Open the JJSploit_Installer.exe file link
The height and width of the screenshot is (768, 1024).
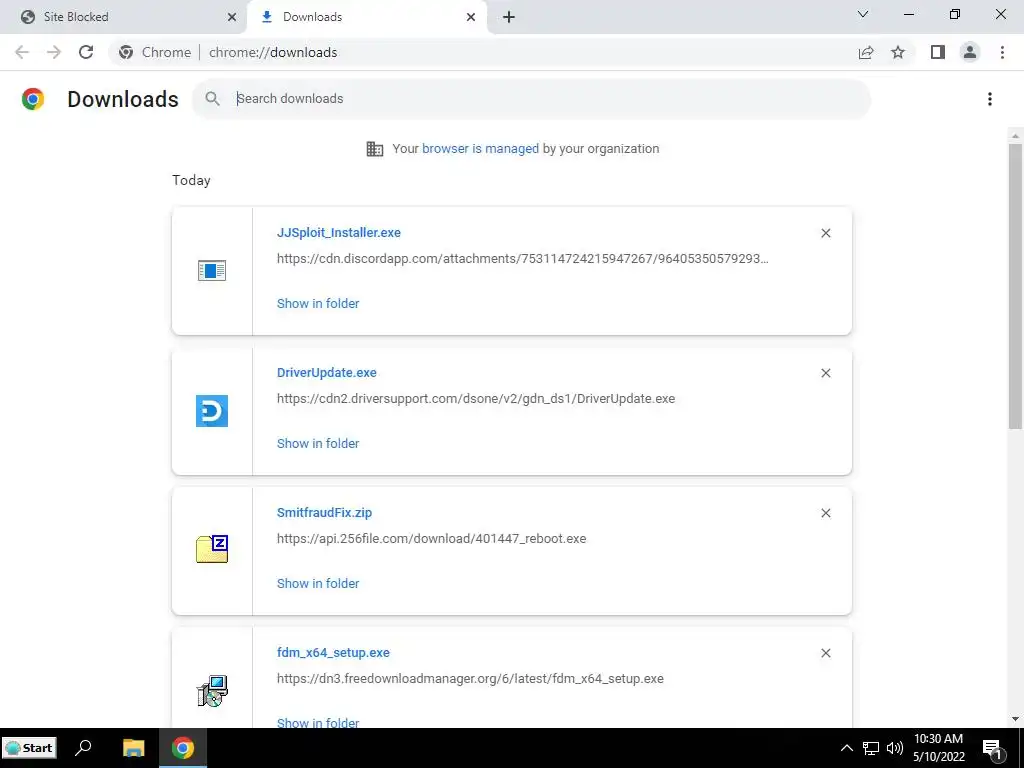339,232
